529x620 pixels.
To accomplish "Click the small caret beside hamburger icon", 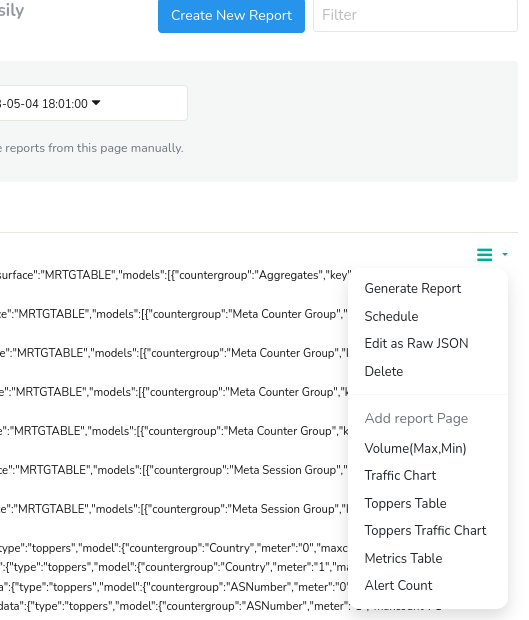I will [x=505, y=254].
